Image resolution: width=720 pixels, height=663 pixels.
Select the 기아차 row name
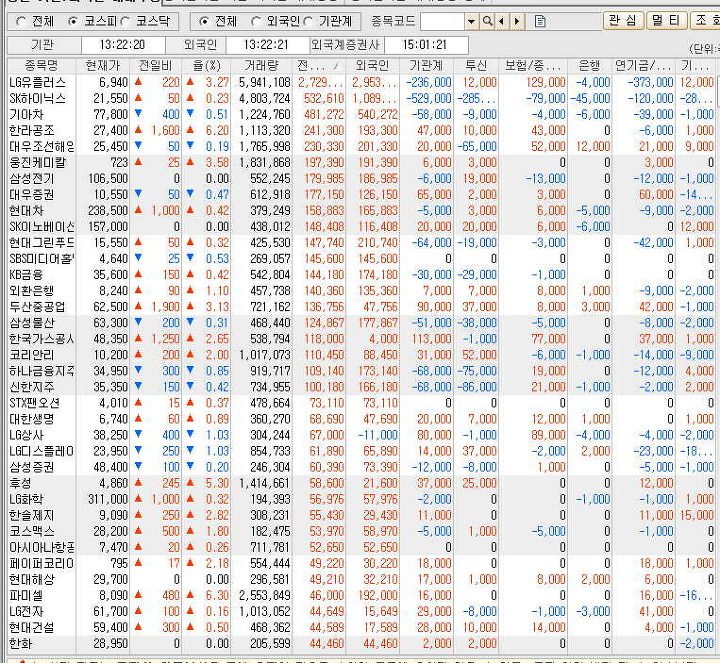pos(27,115)
